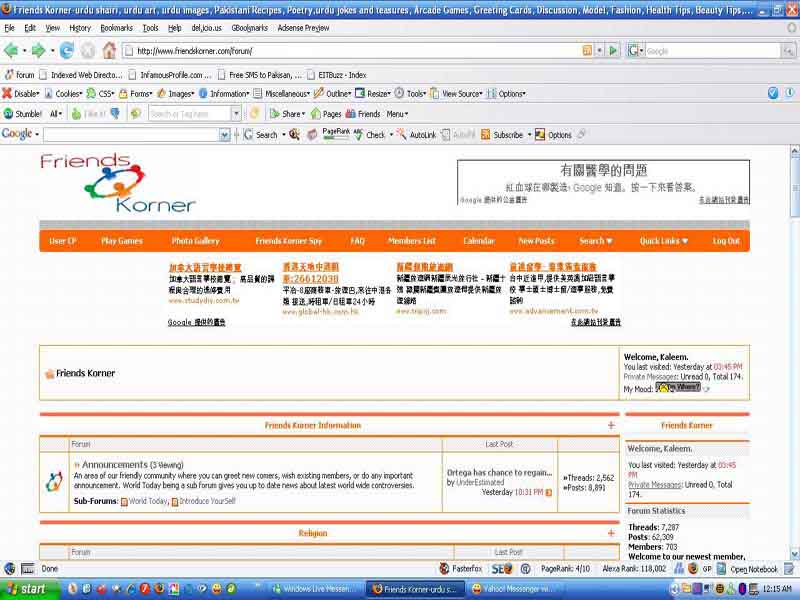
Task: Open the Web Developer Miscellaneous dropdown
Action: (282, 93)
